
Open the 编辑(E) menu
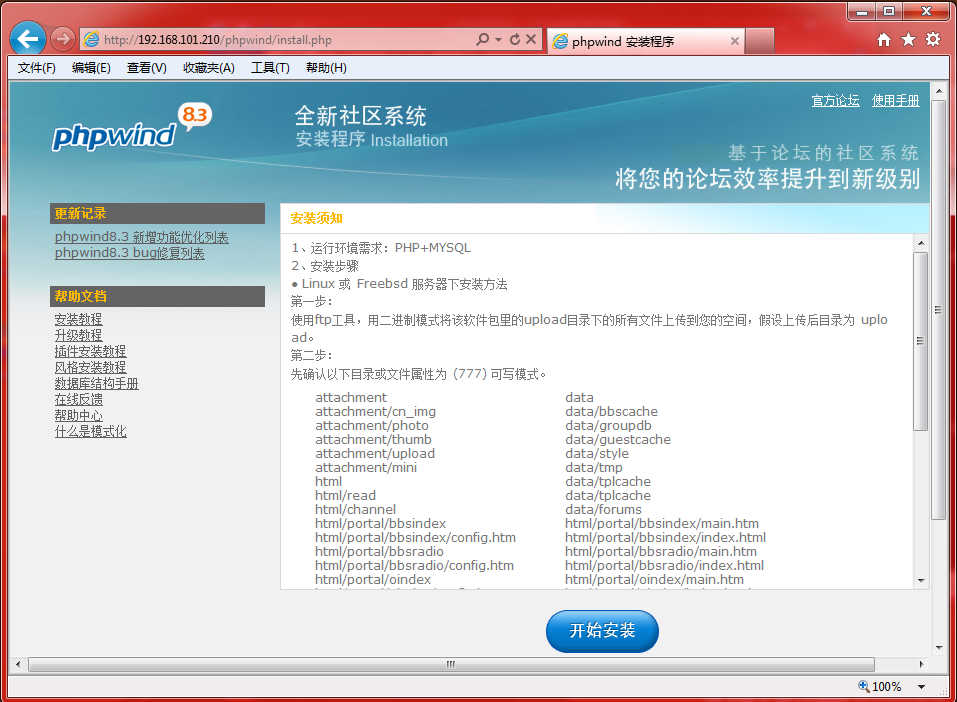tap(91, 68)
